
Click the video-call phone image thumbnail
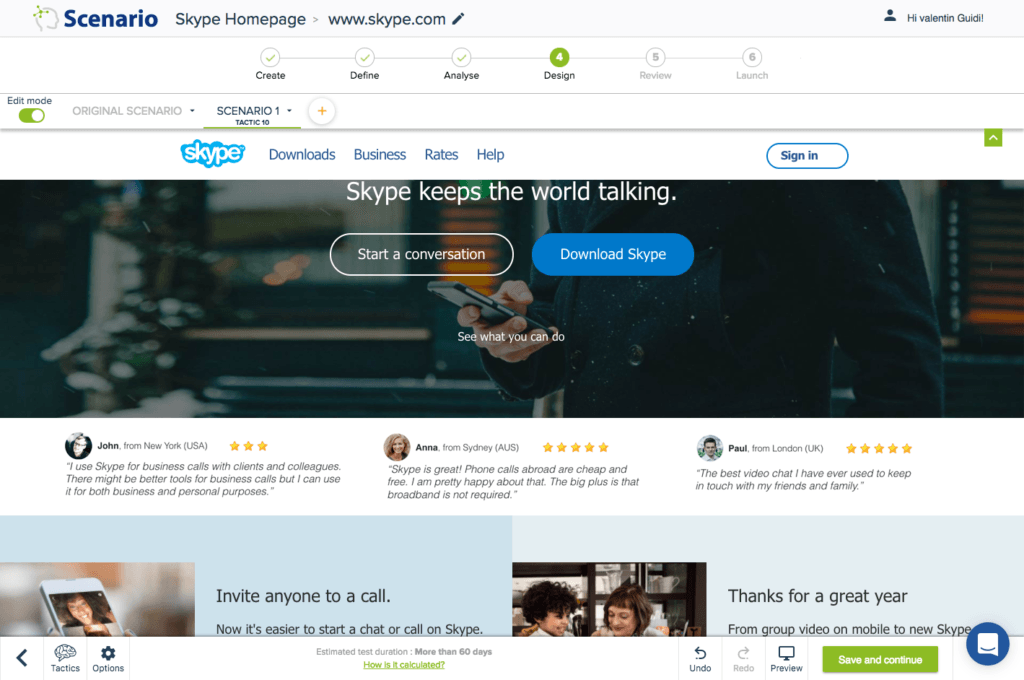coord(97,600)
